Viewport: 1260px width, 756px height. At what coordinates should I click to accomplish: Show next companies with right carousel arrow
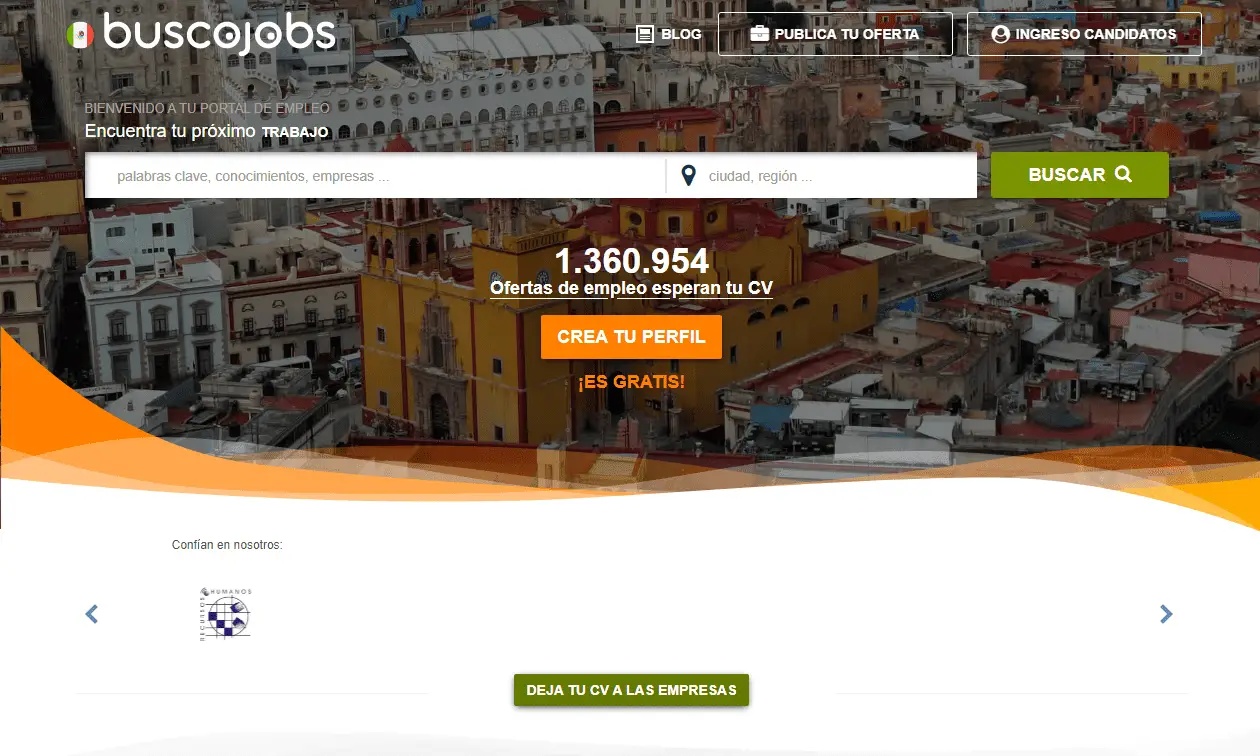[1166, 614]
